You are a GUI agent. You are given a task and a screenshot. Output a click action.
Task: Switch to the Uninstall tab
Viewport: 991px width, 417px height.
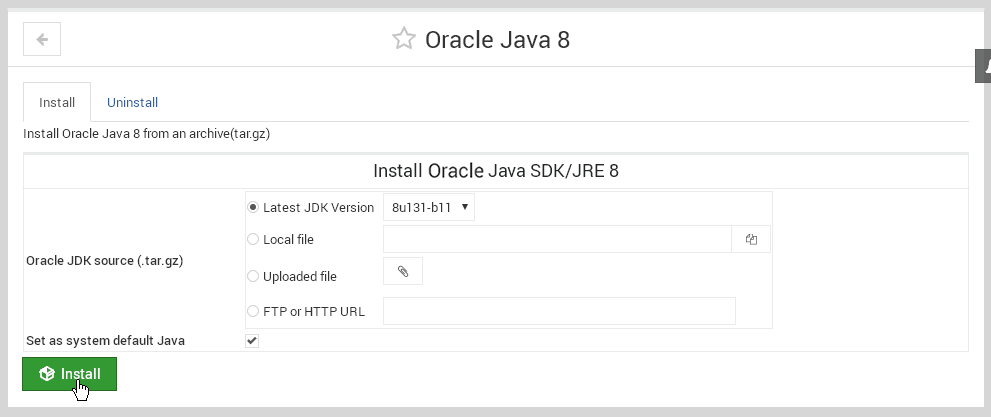[132, 102]
